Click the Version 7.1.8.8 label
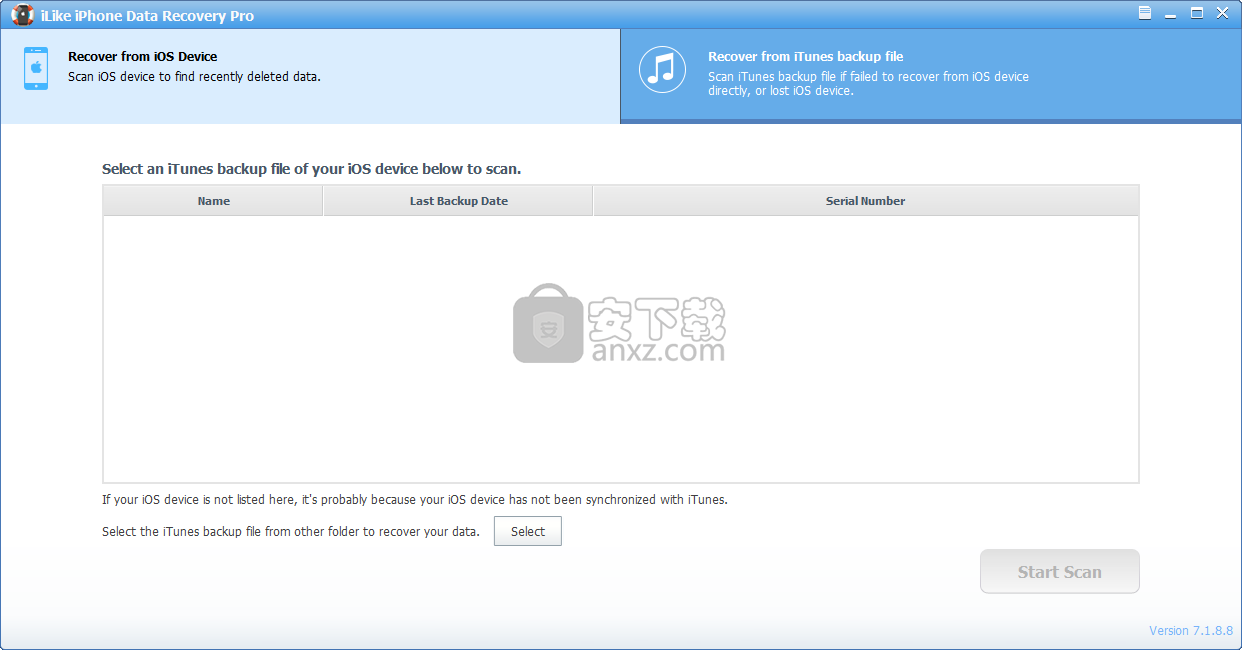1242x650 pixels. [1191, 631]
